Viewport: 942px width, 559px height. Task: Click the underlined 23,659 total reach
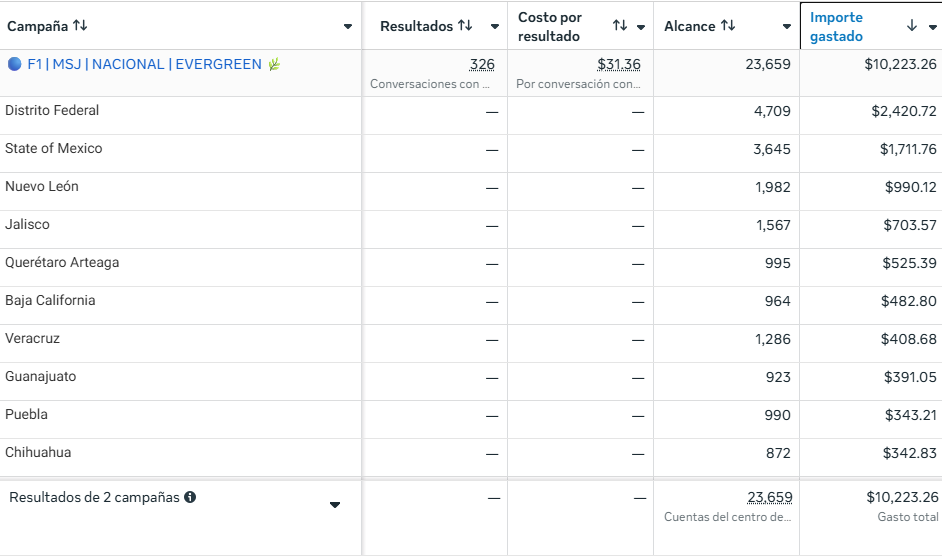pos(769,497)
